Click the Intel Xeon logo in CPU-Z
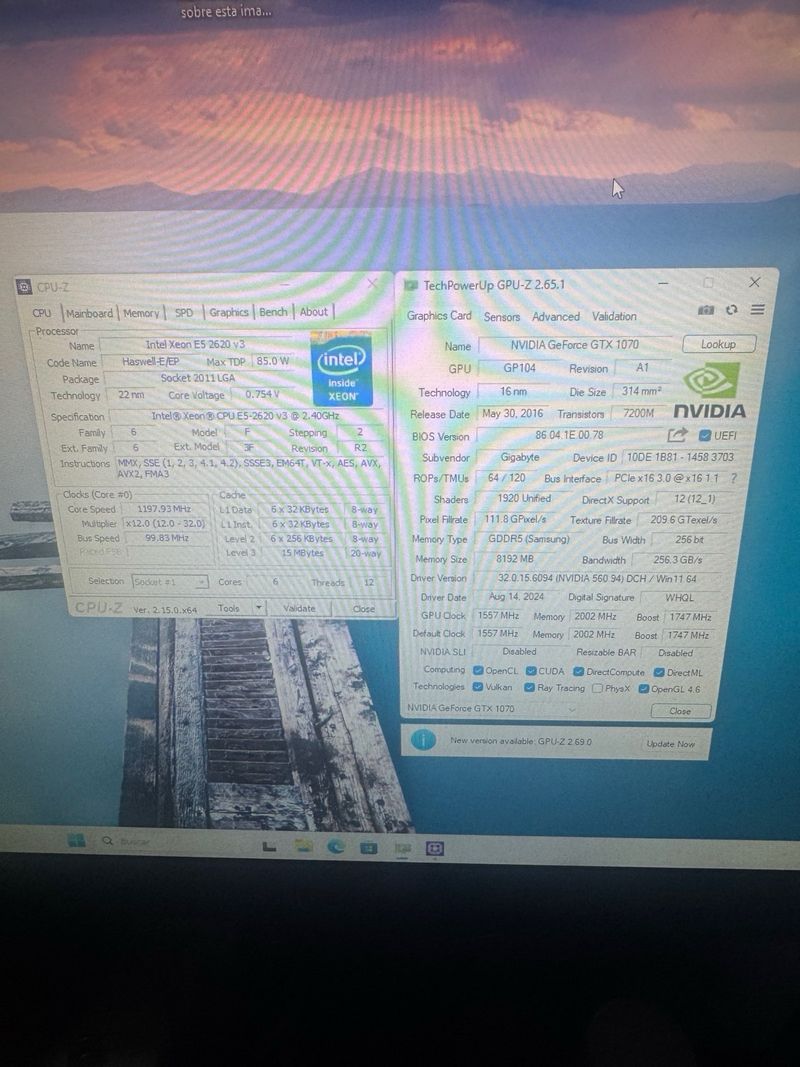 pyautogui.click(x=341, y=369)
